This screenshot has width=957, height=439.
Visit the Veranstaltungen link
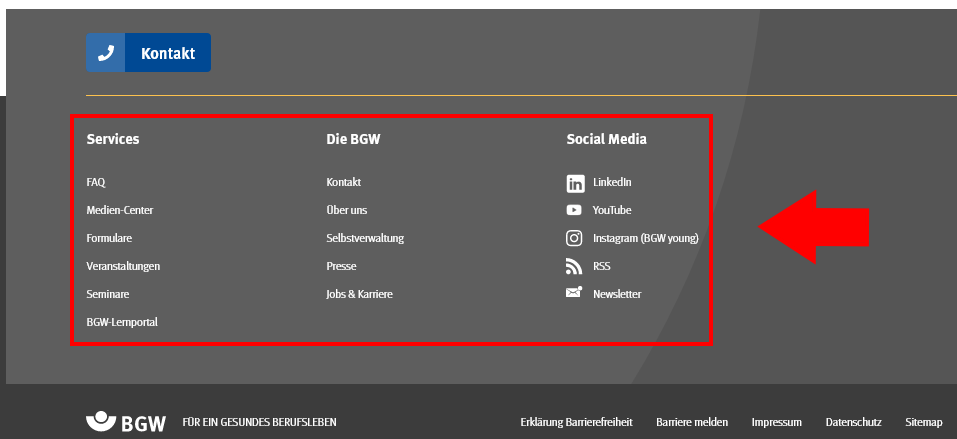123,266
